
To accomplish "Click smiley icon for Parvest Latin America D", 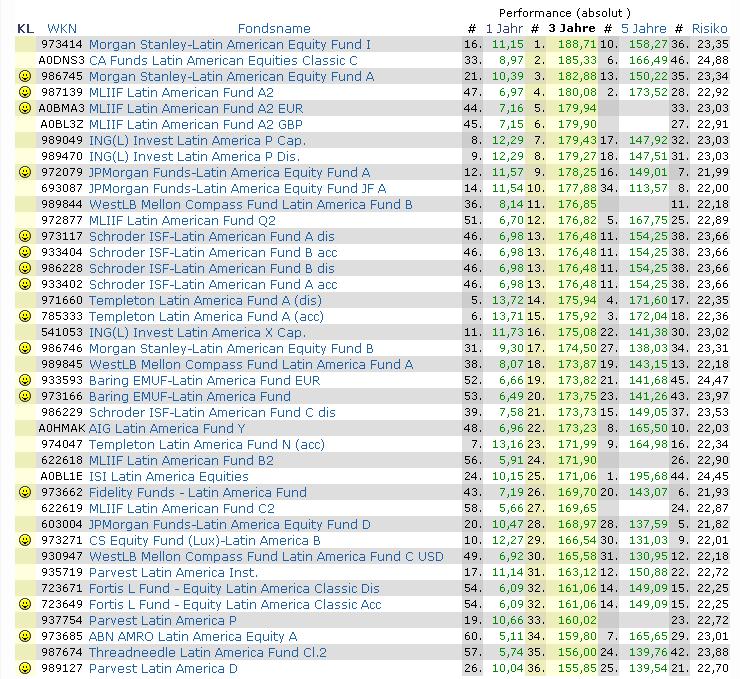I will click(25, 668).
